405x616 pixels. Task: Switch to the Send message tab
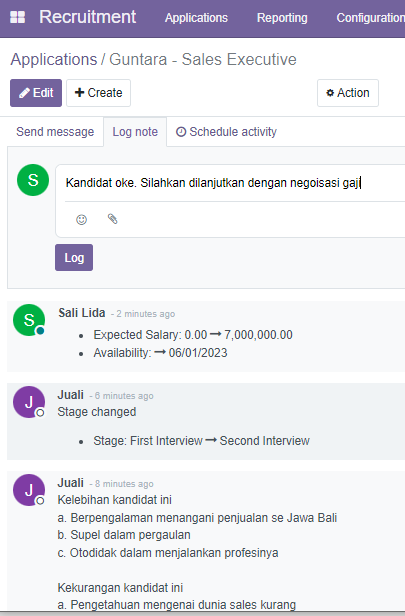tap(55, 132)
